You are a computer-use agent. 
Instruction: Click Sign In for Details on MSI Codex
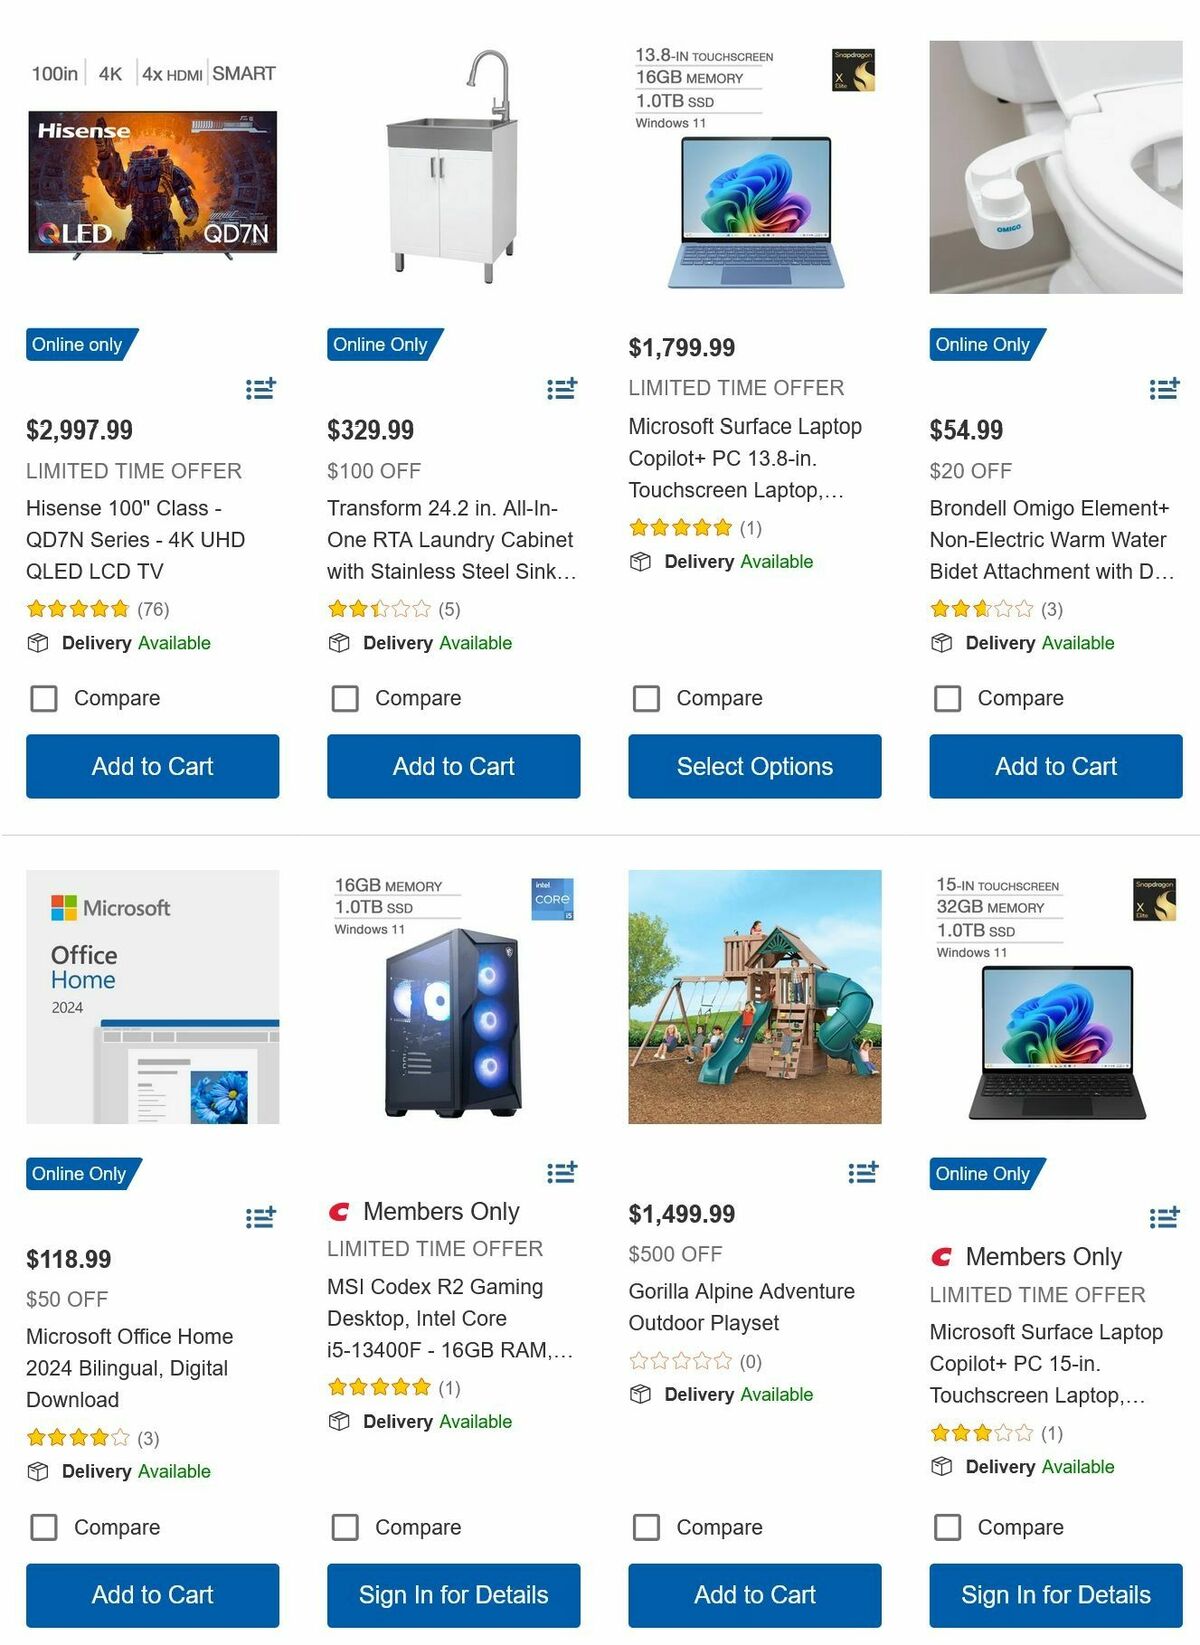point(453,1595)
